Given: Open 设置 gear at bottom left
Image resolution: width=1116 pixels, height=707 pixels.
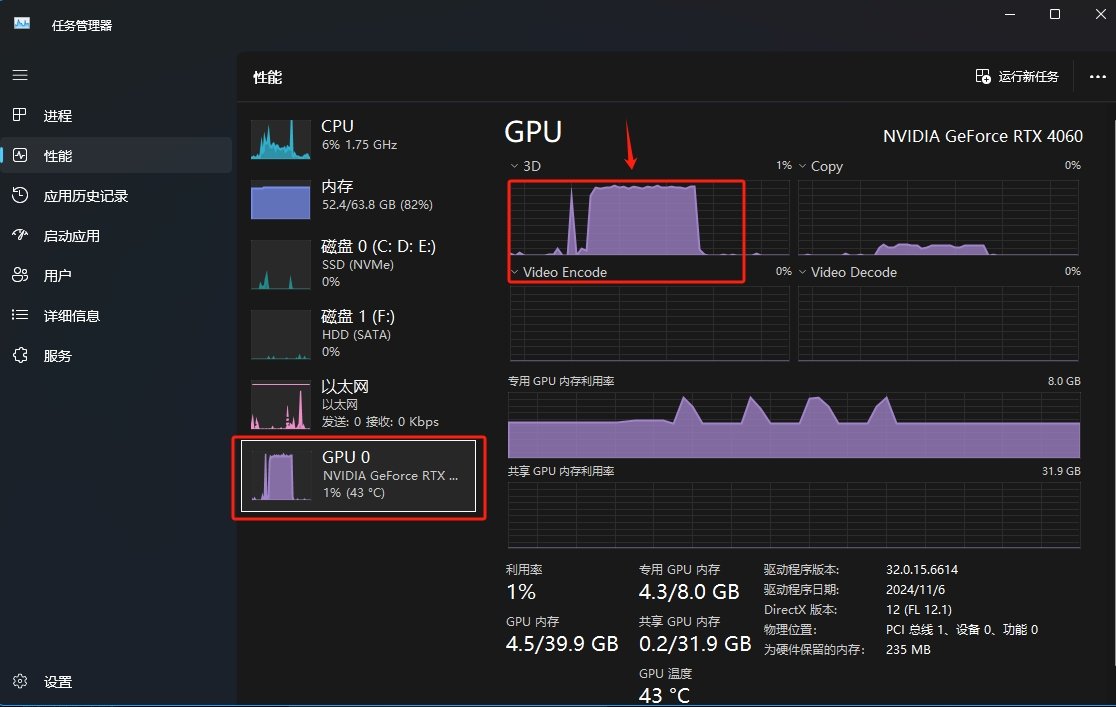Looking at the screenshot, I should [x=20, y=682].
